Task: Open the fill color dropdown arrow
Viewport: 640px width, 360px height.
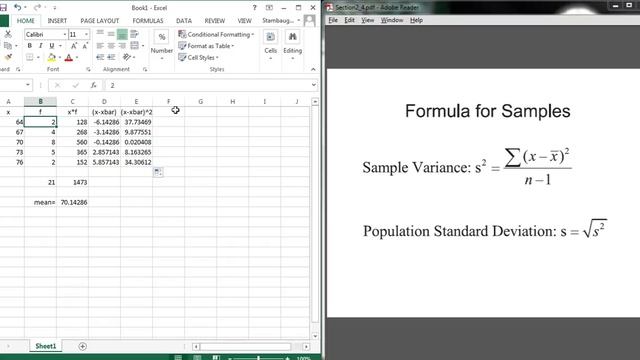Action: pyautogui.click(x=60, y=58)
